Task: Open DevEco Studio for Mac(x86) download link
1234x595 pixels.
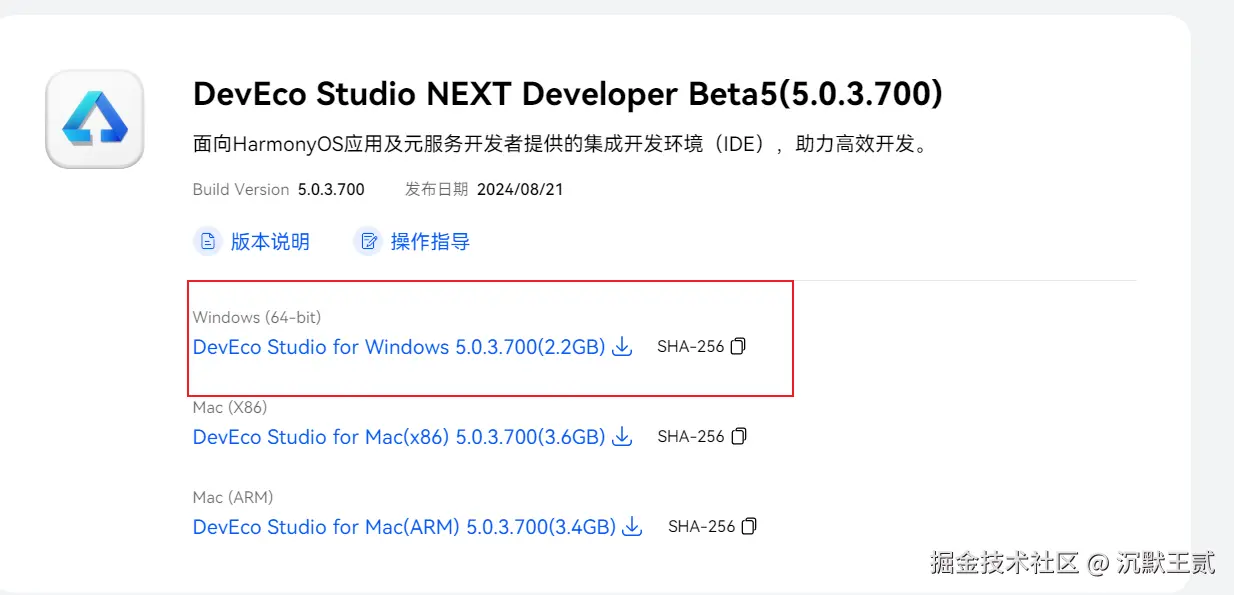Action: pyautogui.click(x=399, y=437)
